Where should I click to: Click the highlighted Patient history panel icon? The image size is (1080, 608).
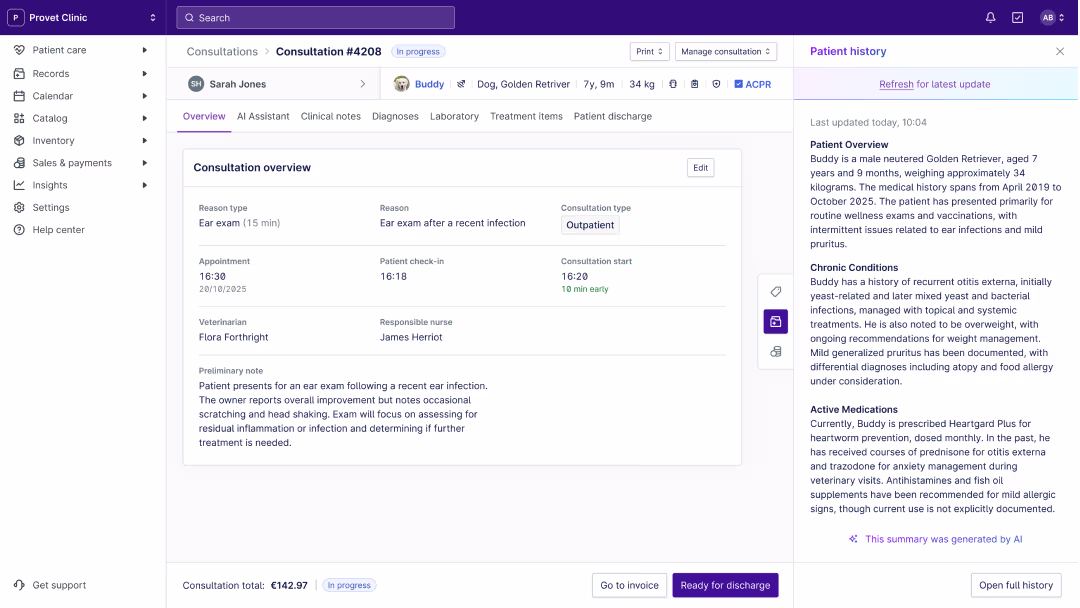pyautogui.click(x=775, y=321)
